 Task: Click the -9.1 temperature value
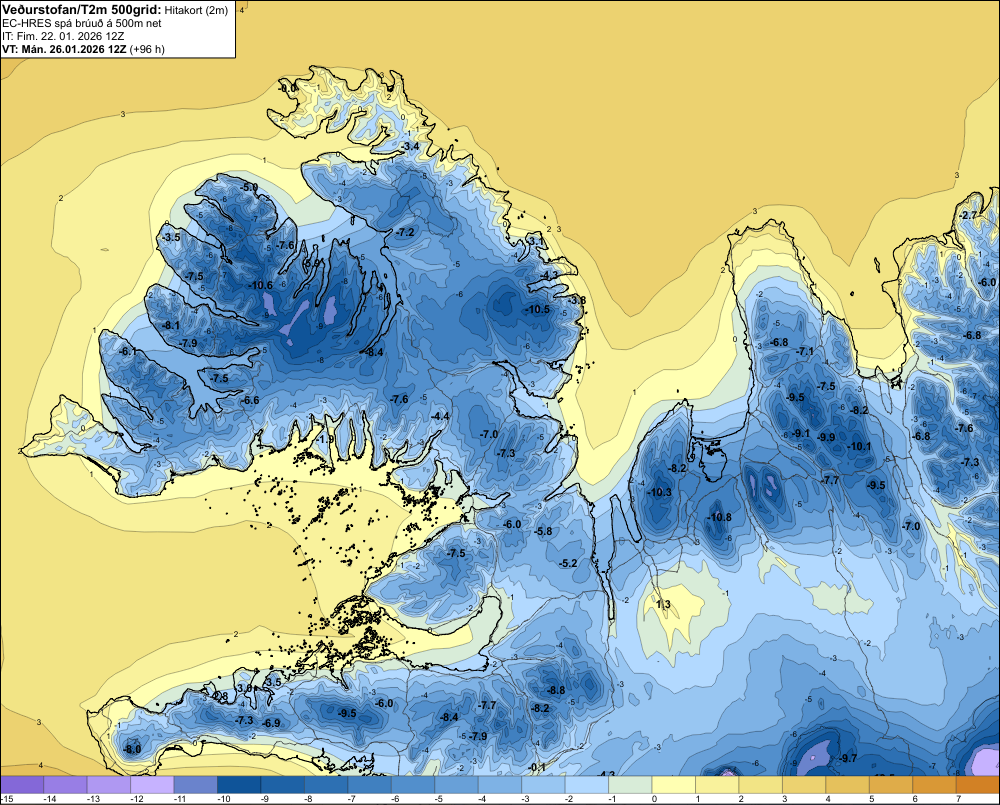click(x=800, y=434)
